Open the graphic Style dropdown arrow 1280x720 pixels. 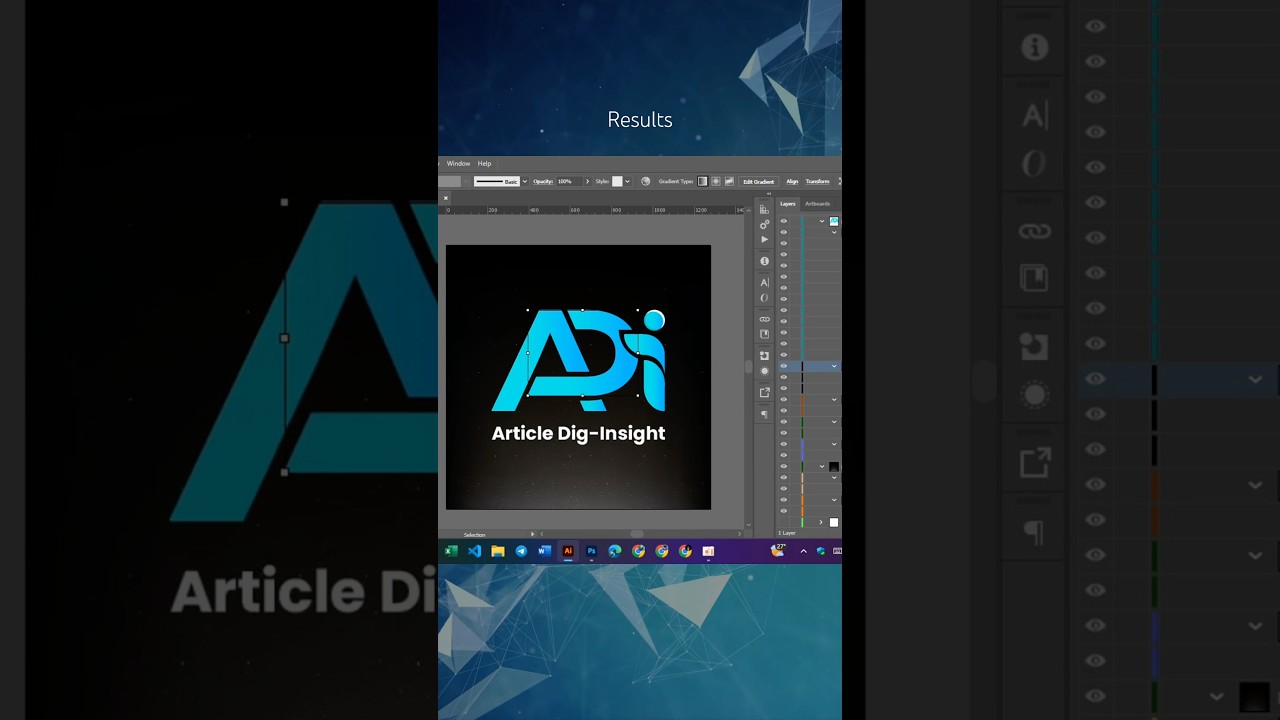627,182
